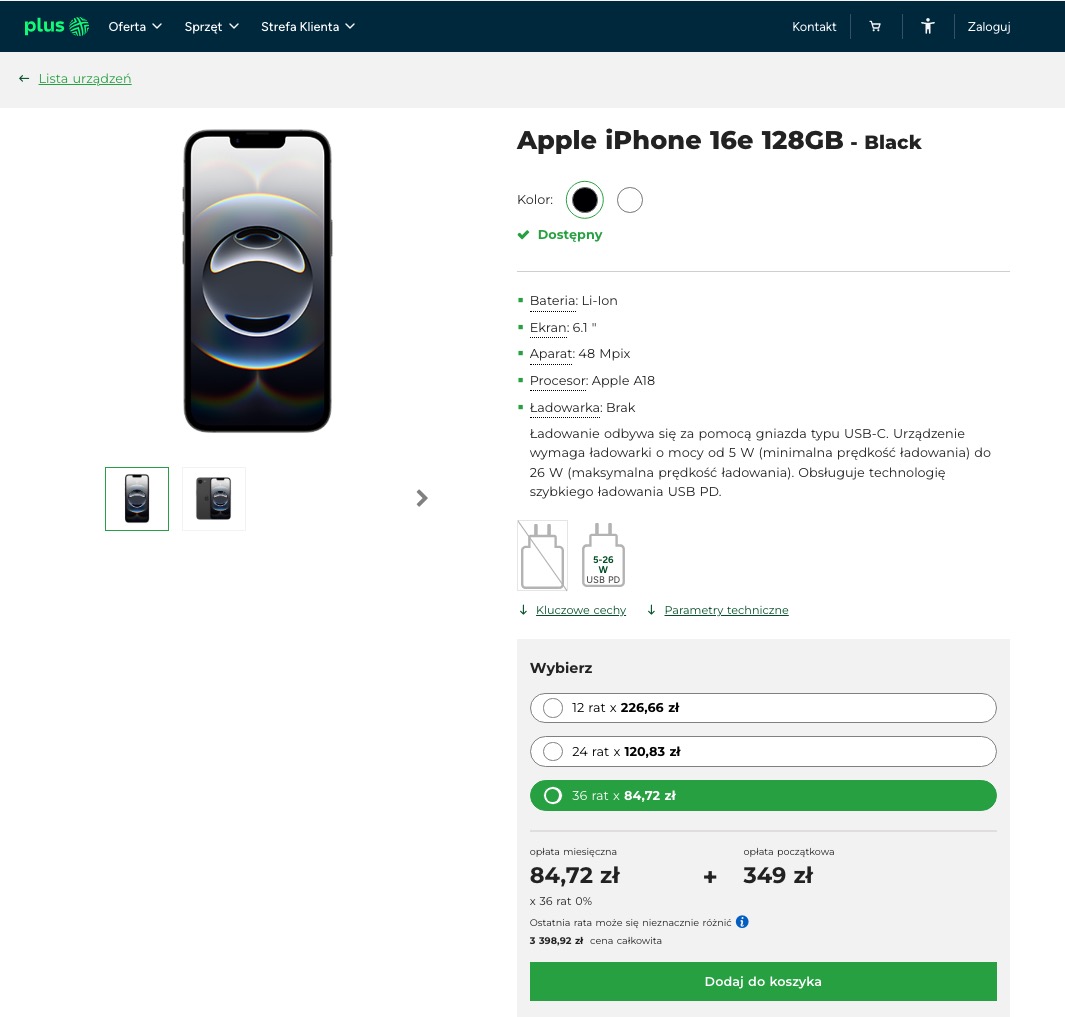Image resolution: width=1065 pixels, height=1017 pixels.
Task: Click the 5-26 W USB PD charger icon
Action: pos(603,555)
